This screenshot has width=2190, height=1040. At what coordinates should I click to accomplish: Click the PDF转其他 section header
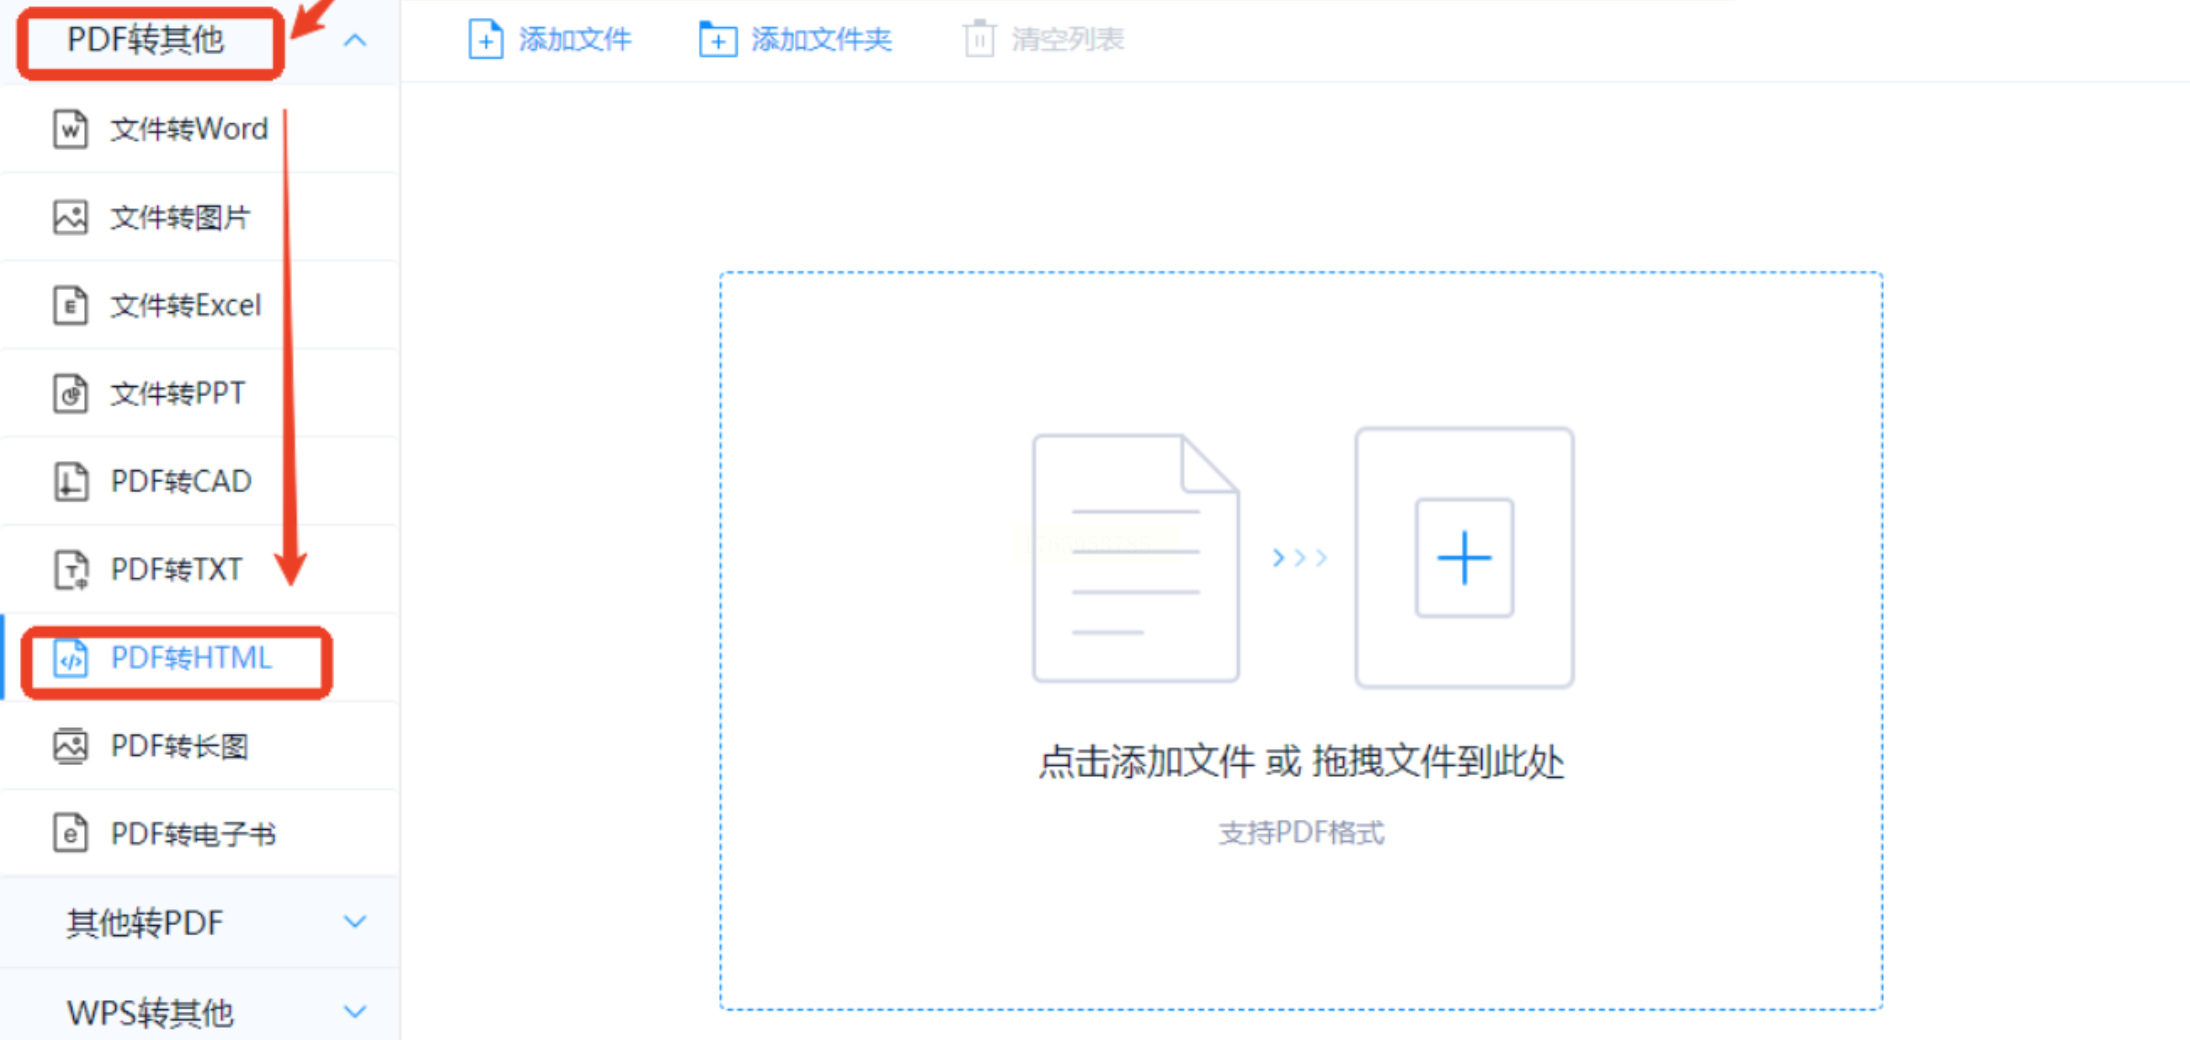click(200, 40)
